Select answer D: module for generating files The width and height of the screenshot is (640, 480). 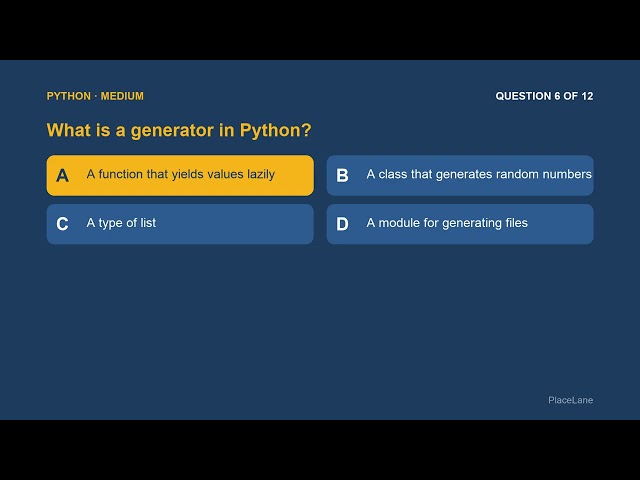pyautogui.click(x=460, y=224)
